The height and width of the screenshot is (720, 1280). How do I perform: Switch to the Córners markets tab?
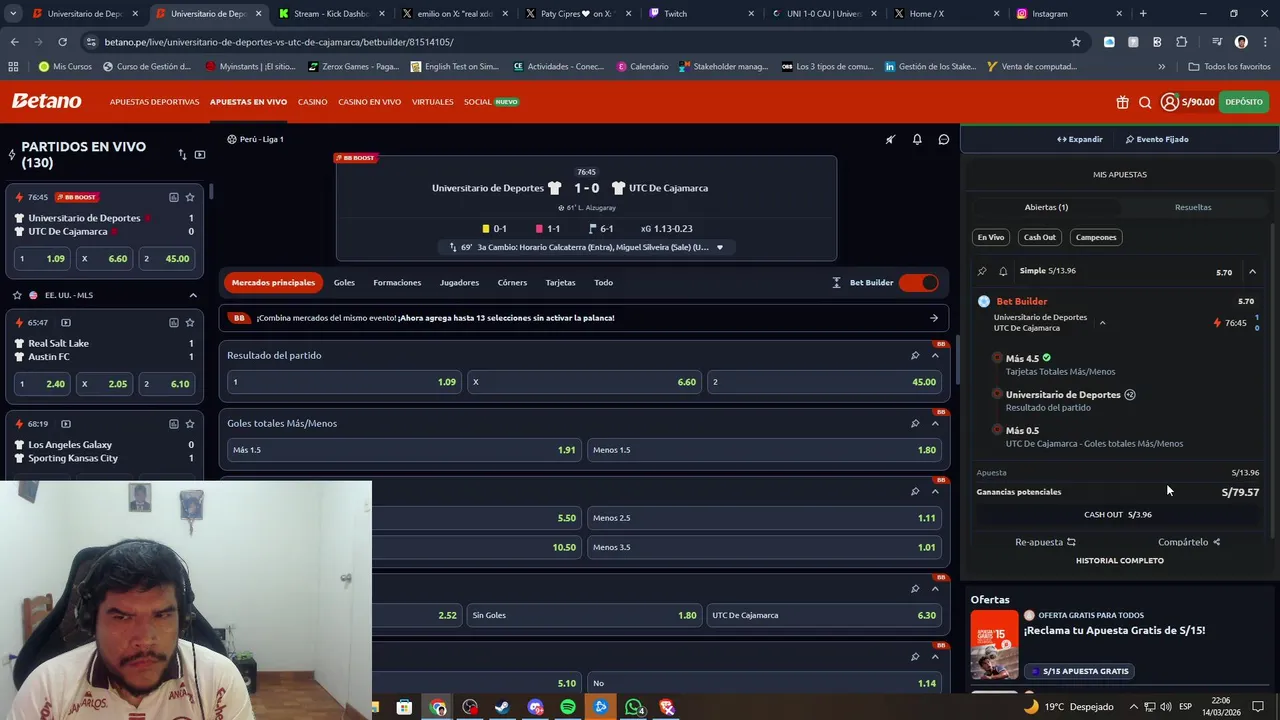click(512, 283)
